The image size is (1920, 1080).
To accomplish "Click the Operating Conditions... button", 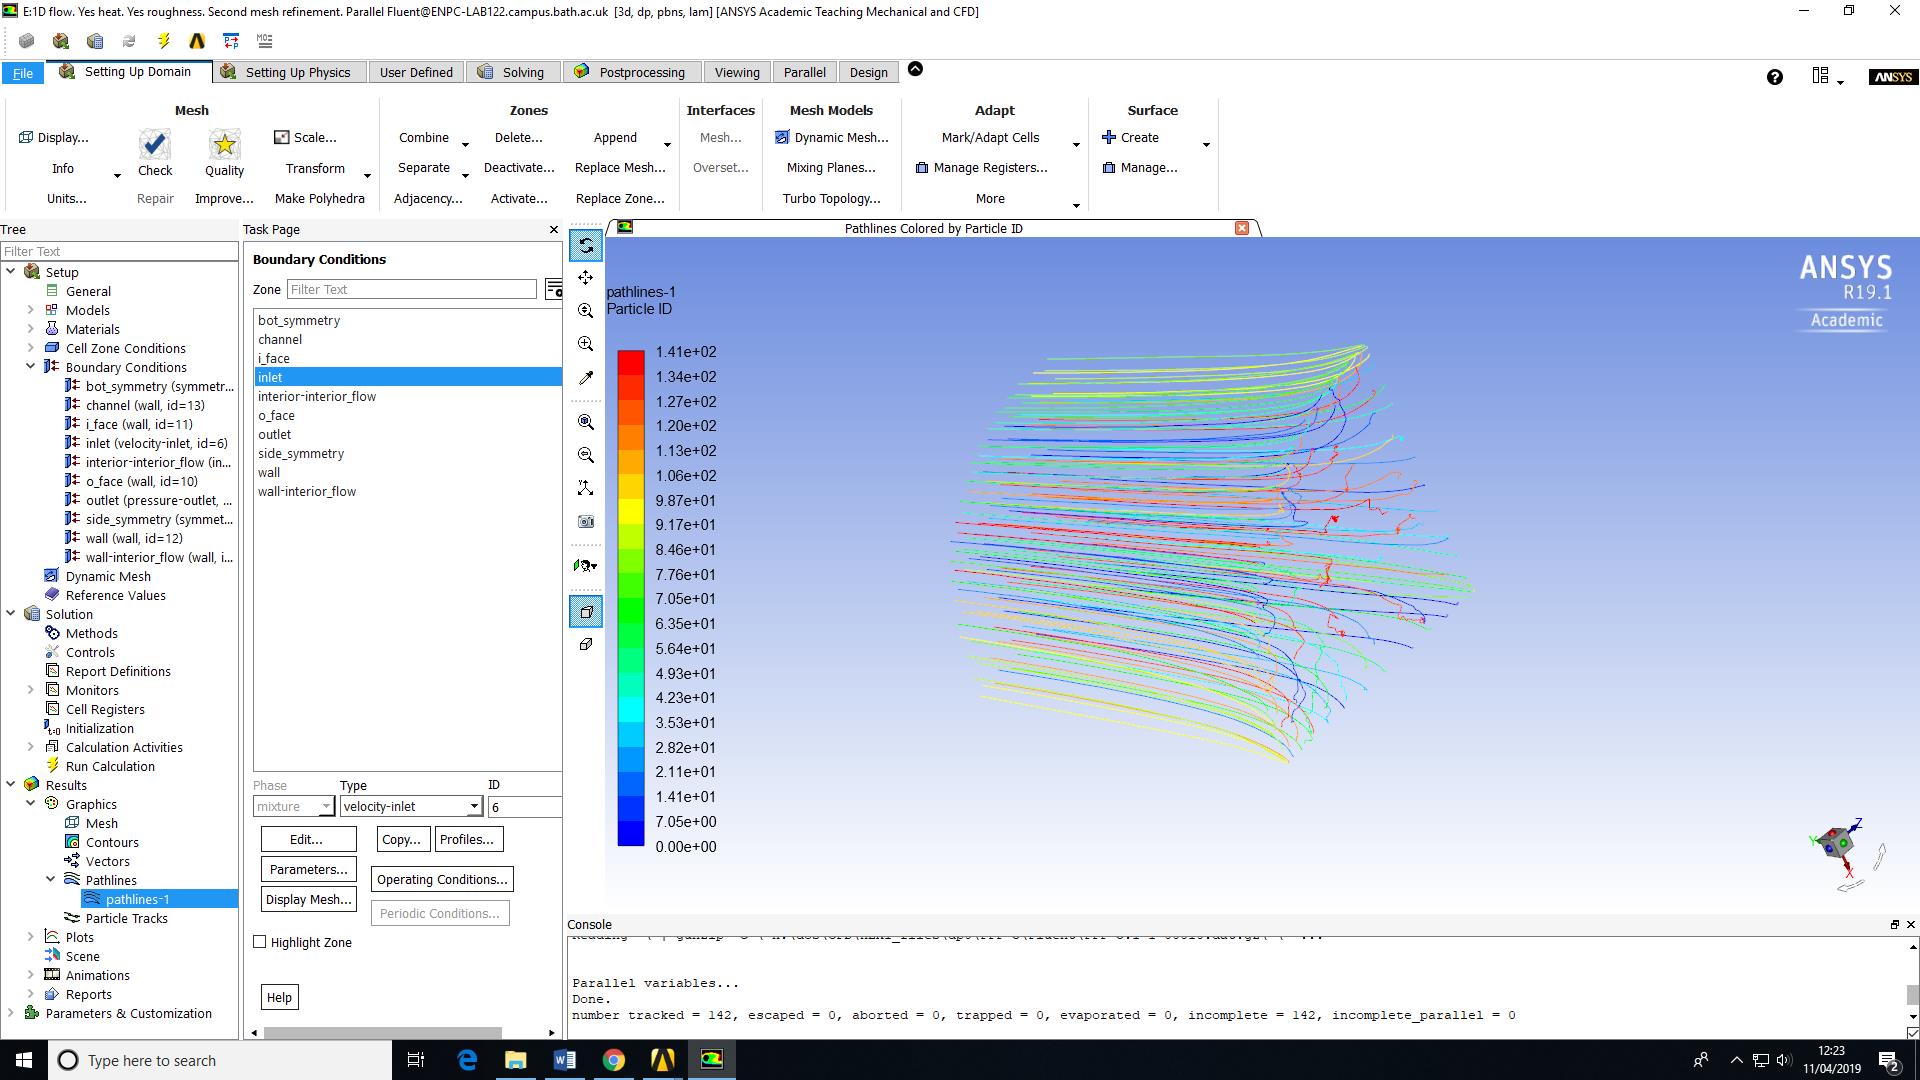I will (442, 879).
